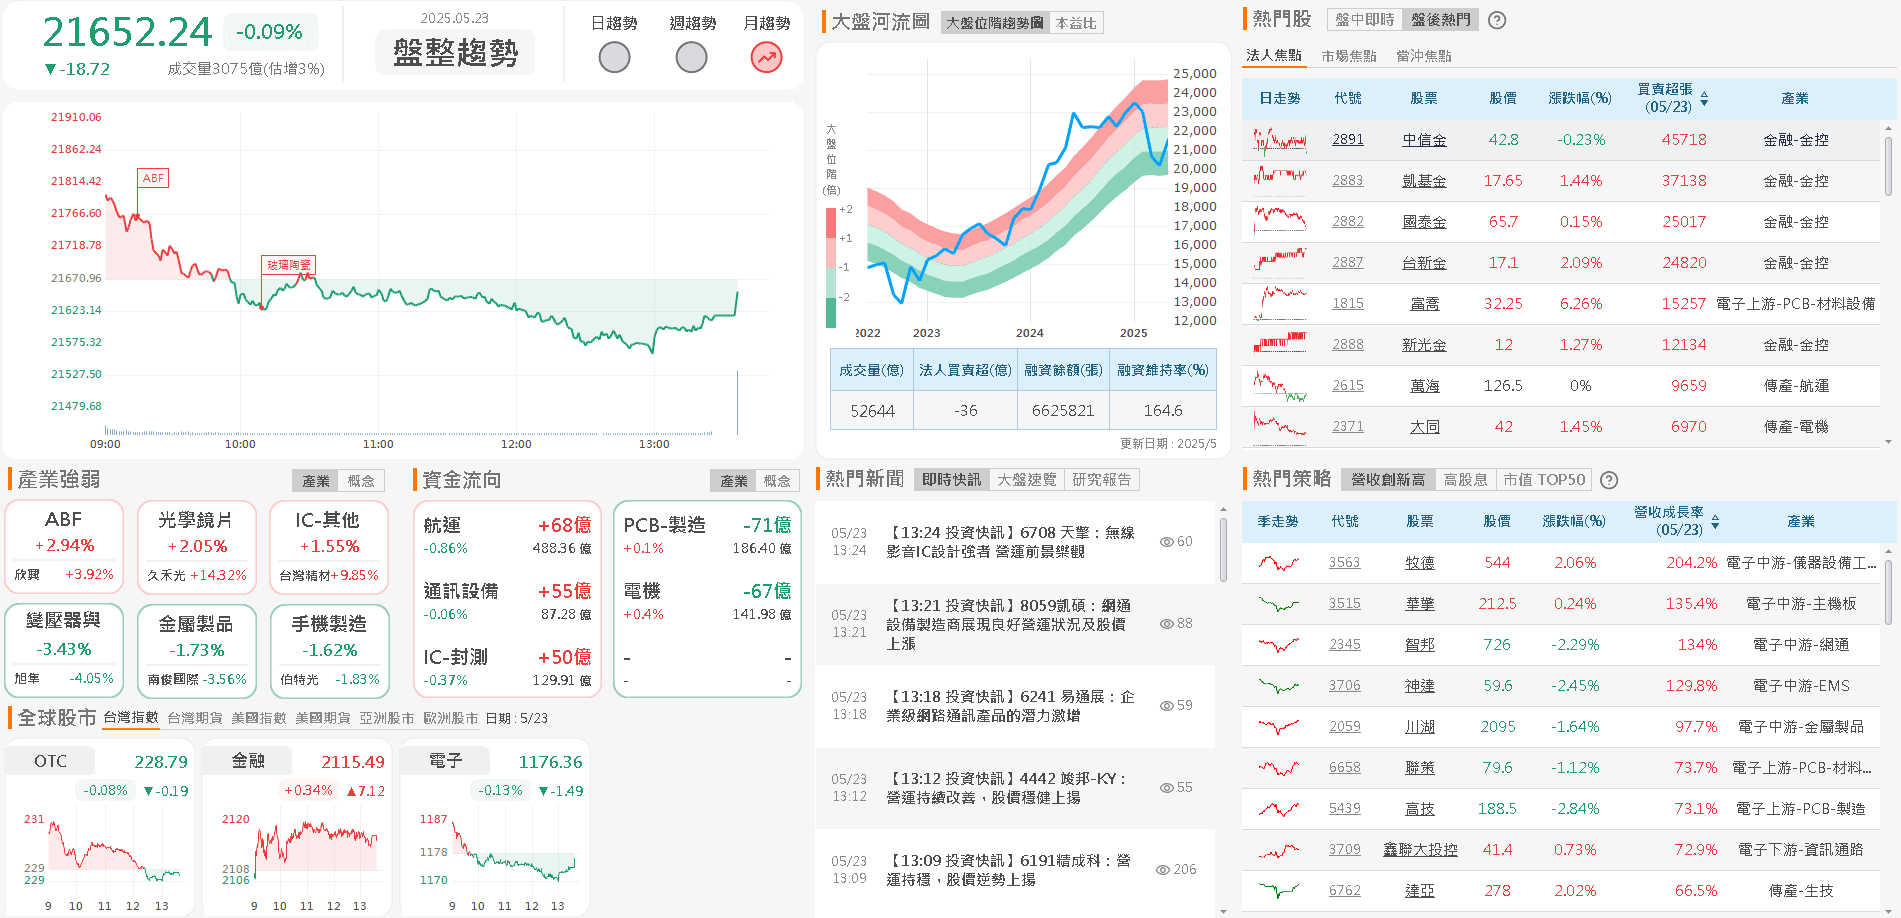Switch 資金流向 panel to 產業
This screenshot has width=1901, height=918.
click(x=733, y=481)
